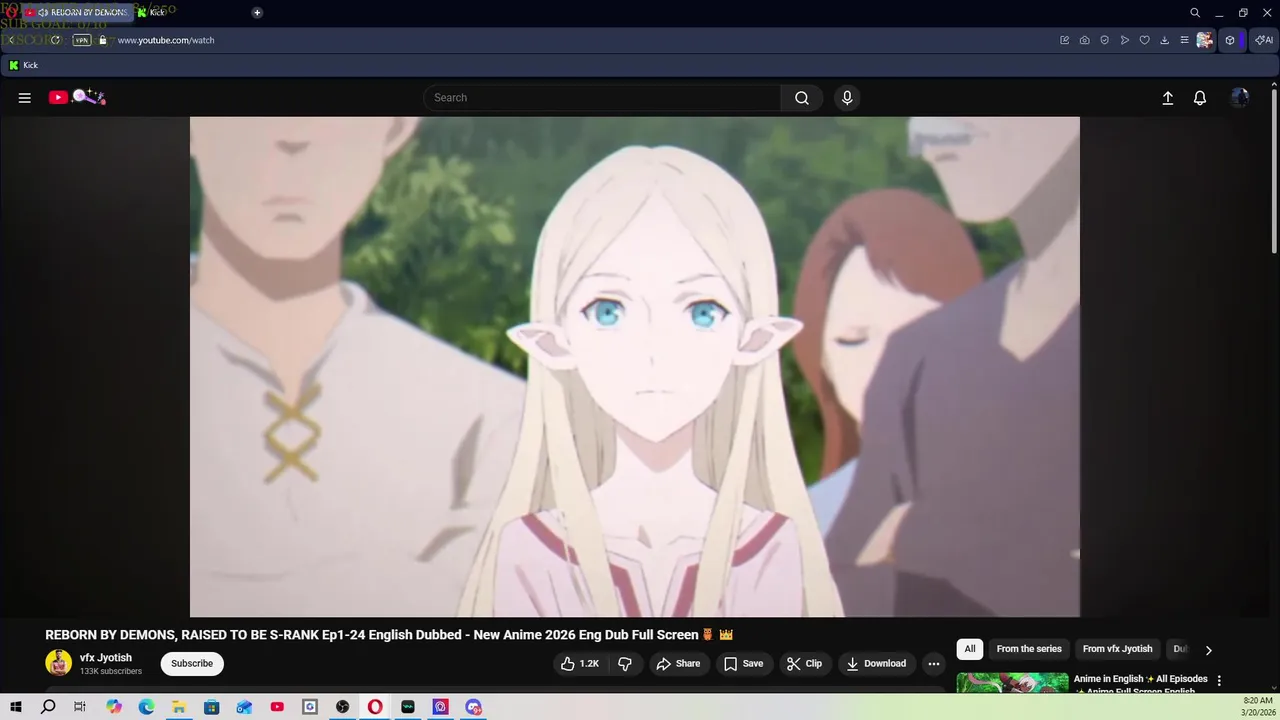The width and height of the screenshot is (1280, 720).
Task: Dislike the video with thumbs down
Action: [625, 664]
